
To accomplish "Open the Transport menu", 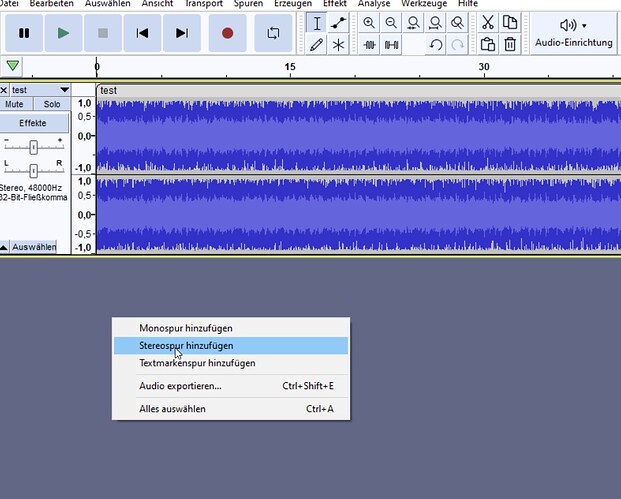I will (204, 4).
